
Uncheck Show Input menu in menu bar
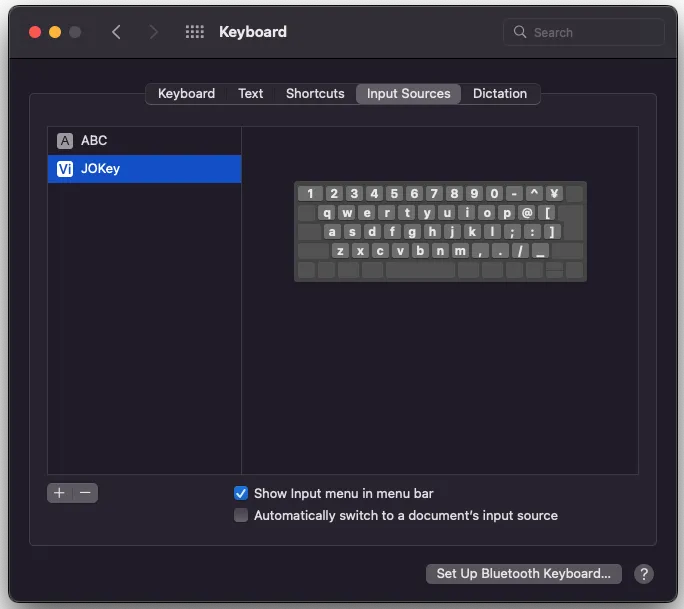tap(241, 493)
